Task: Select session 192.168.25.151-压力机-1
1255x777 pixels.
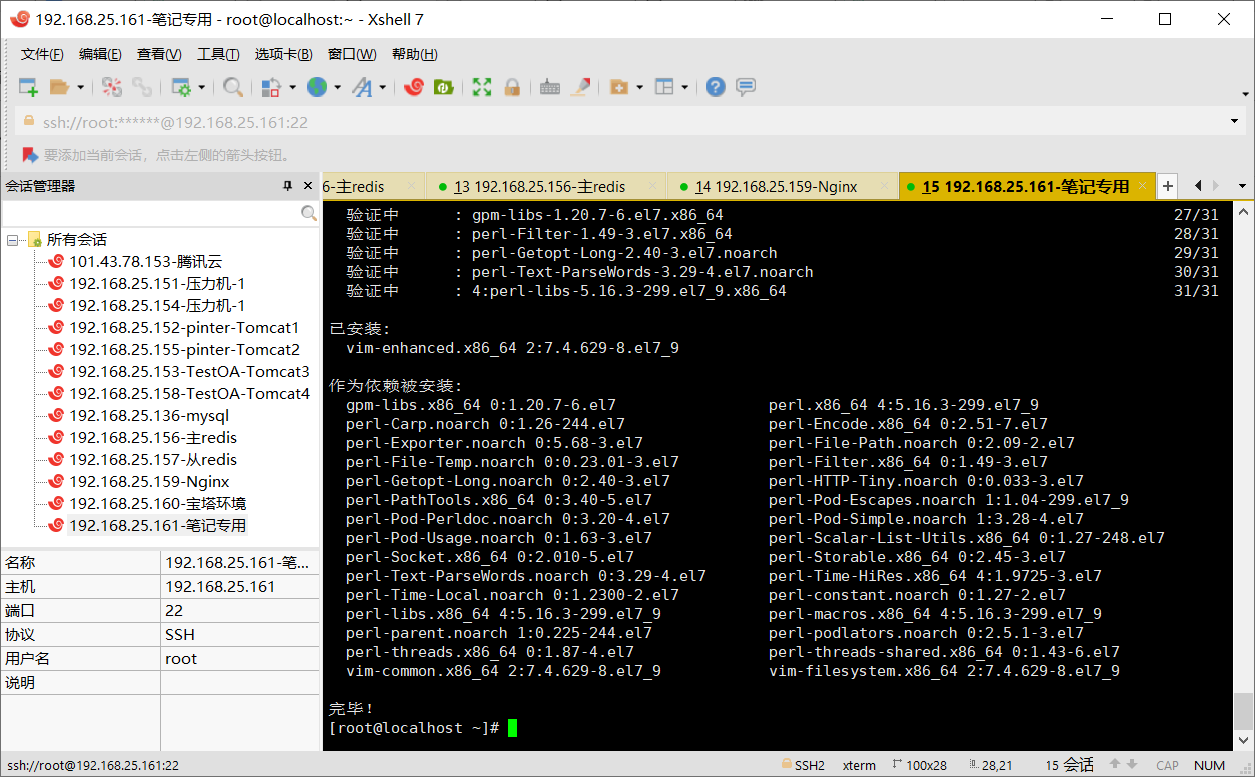Action: coord(157,284)
